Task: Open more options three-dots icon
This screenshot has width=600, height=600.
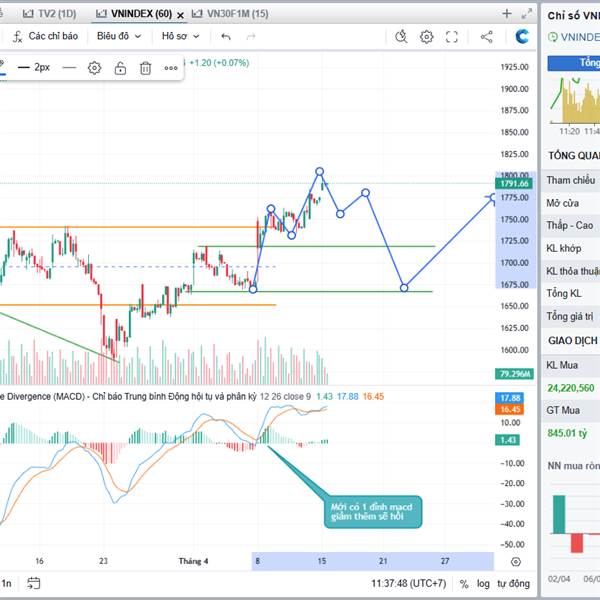Action: (x=171, y=68)
